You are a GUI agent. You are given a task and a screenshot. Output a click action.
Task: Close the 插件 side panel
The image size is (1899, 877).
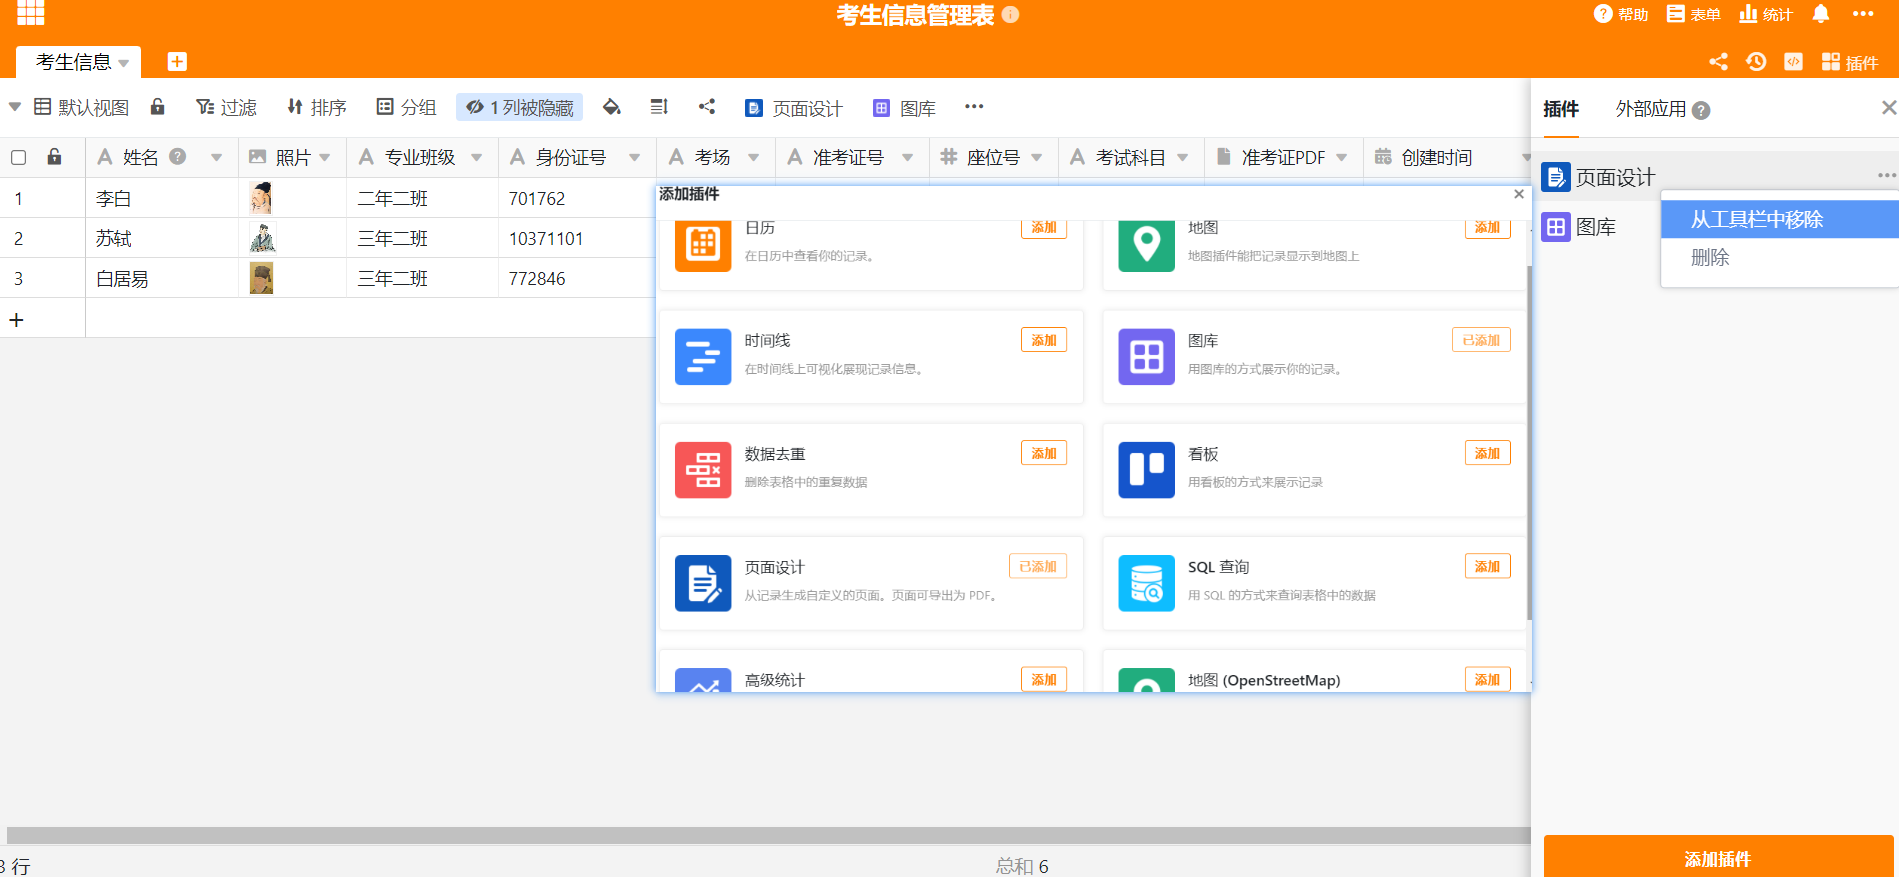1888,108
